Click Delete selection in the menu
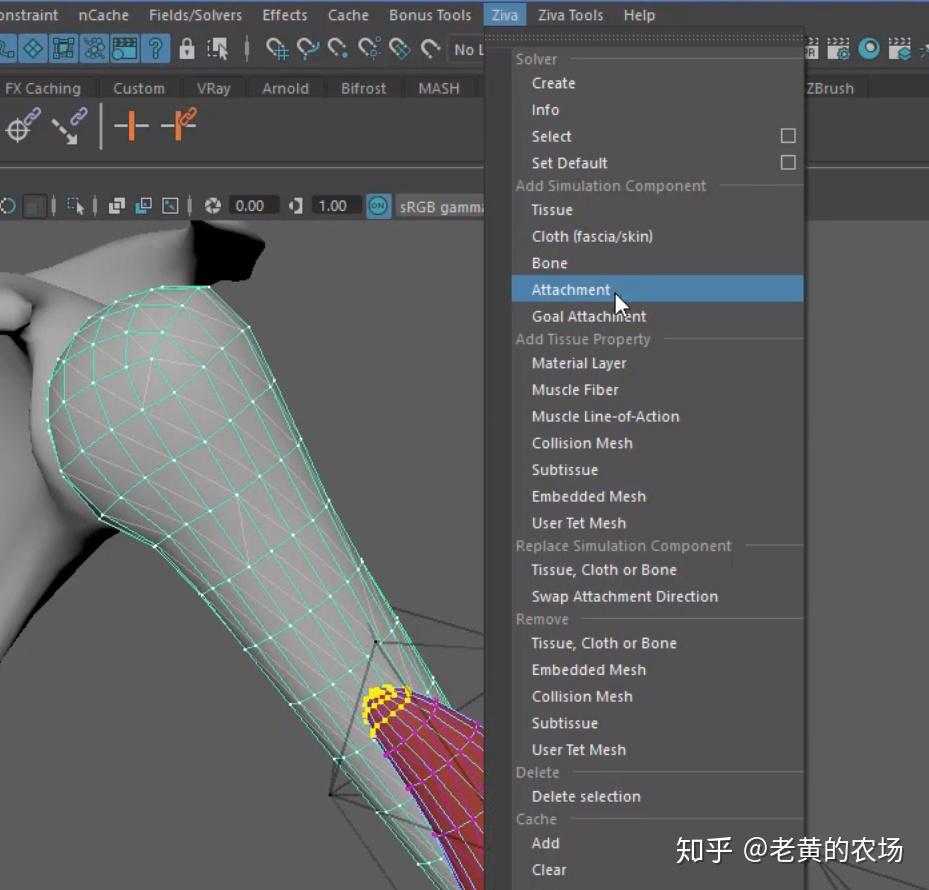The width and height of the screenshot is (929, 890). click(x=586, y=796)
